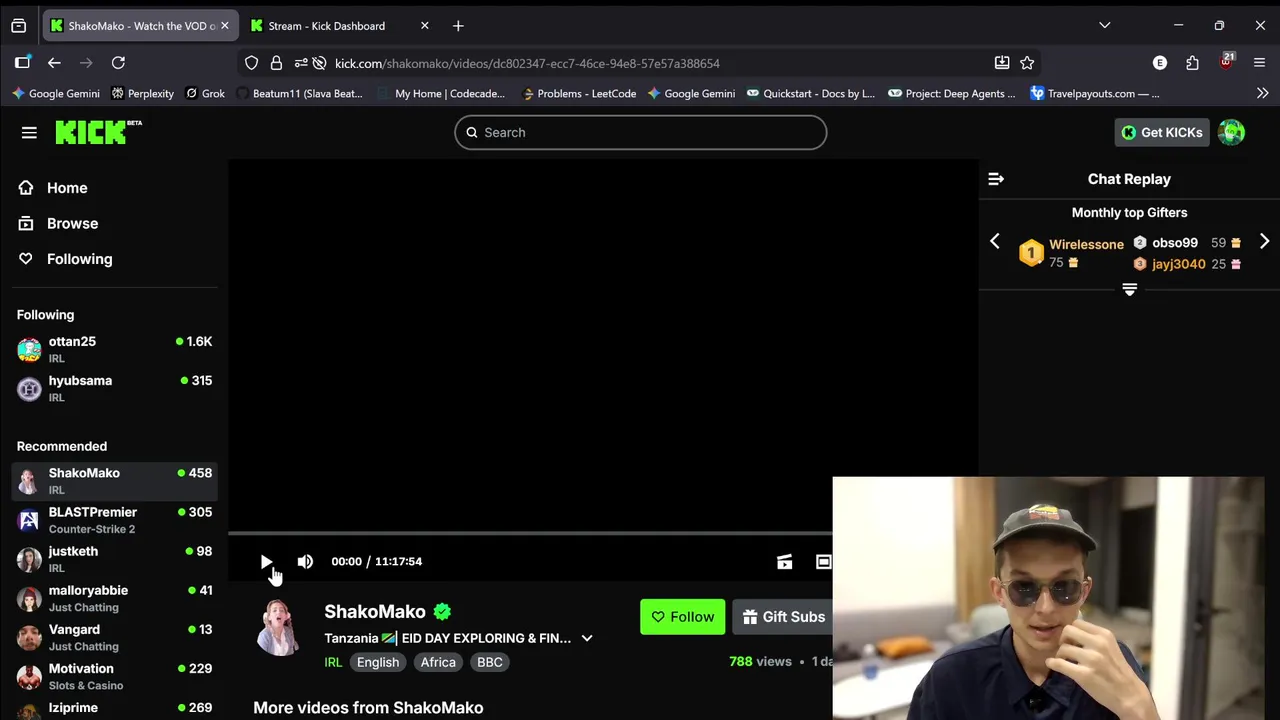This screenshot has width=1280, height=720.
Task: Show more bookmarks overflow chevron
Action: pyautogui.click(x=1262, y=93)
